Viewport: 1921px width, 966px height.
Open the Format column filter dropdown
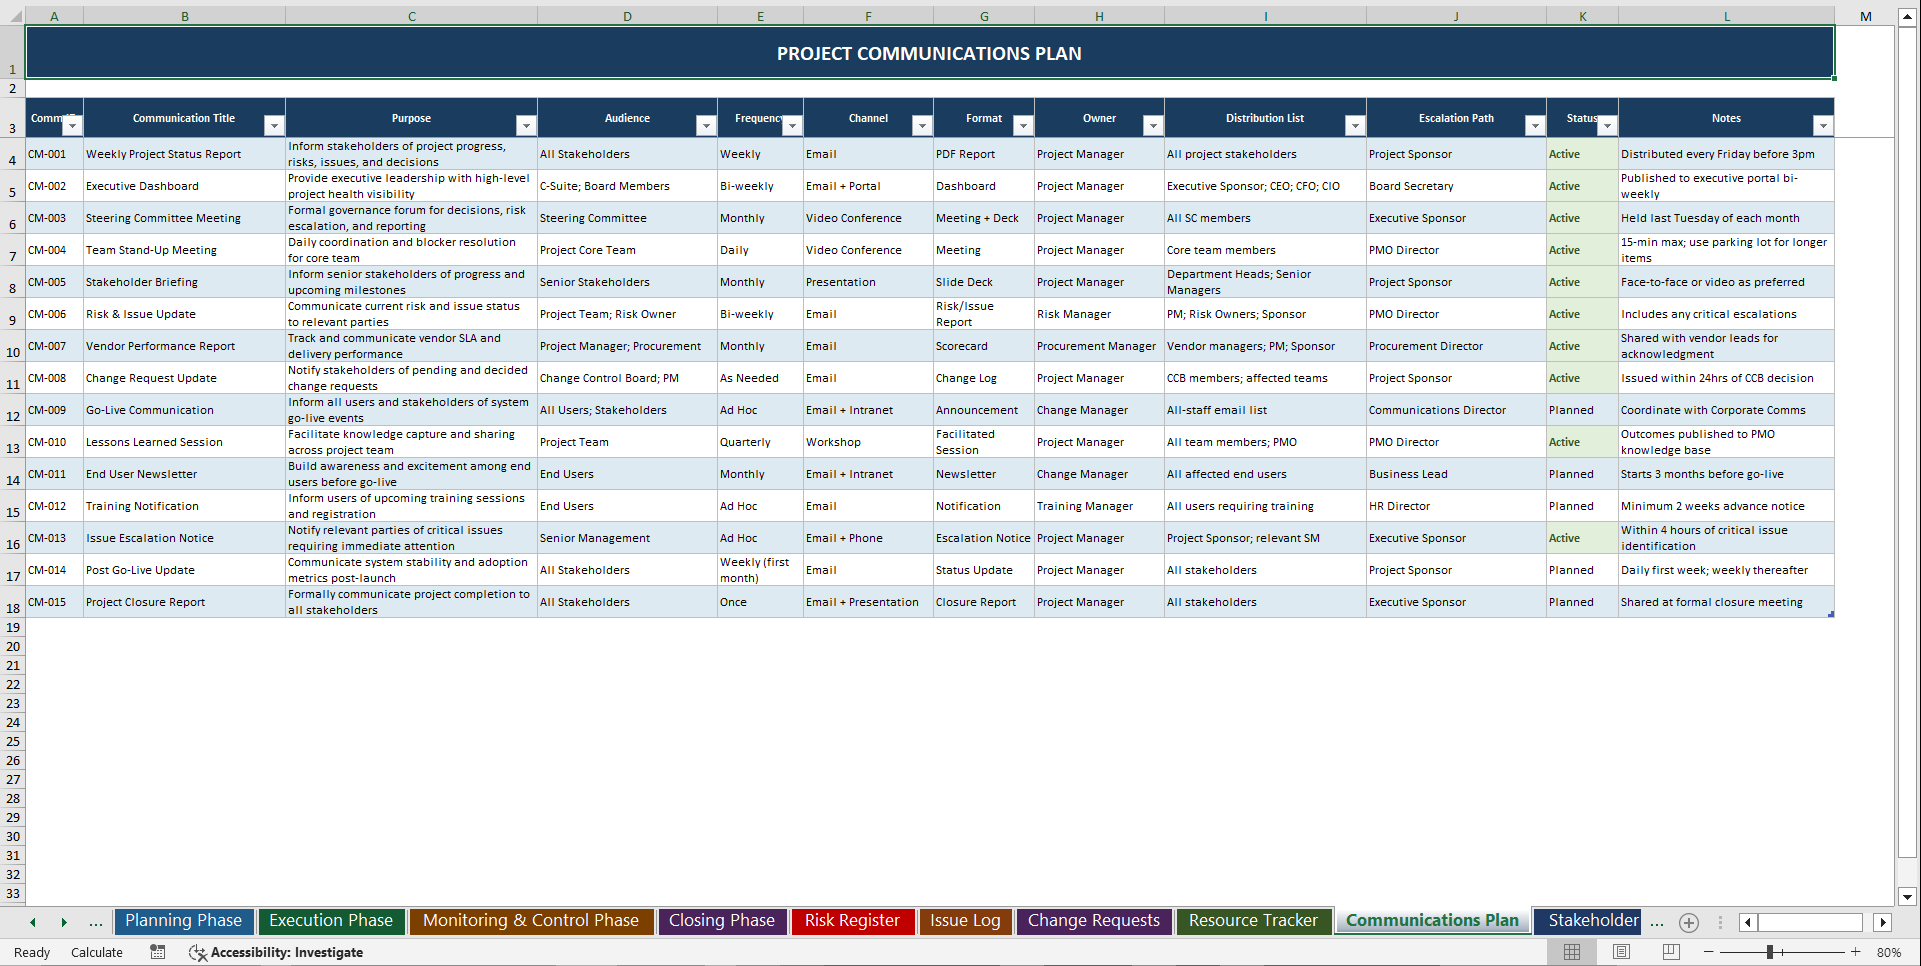pyautogui.click(x=1023, y=126)
